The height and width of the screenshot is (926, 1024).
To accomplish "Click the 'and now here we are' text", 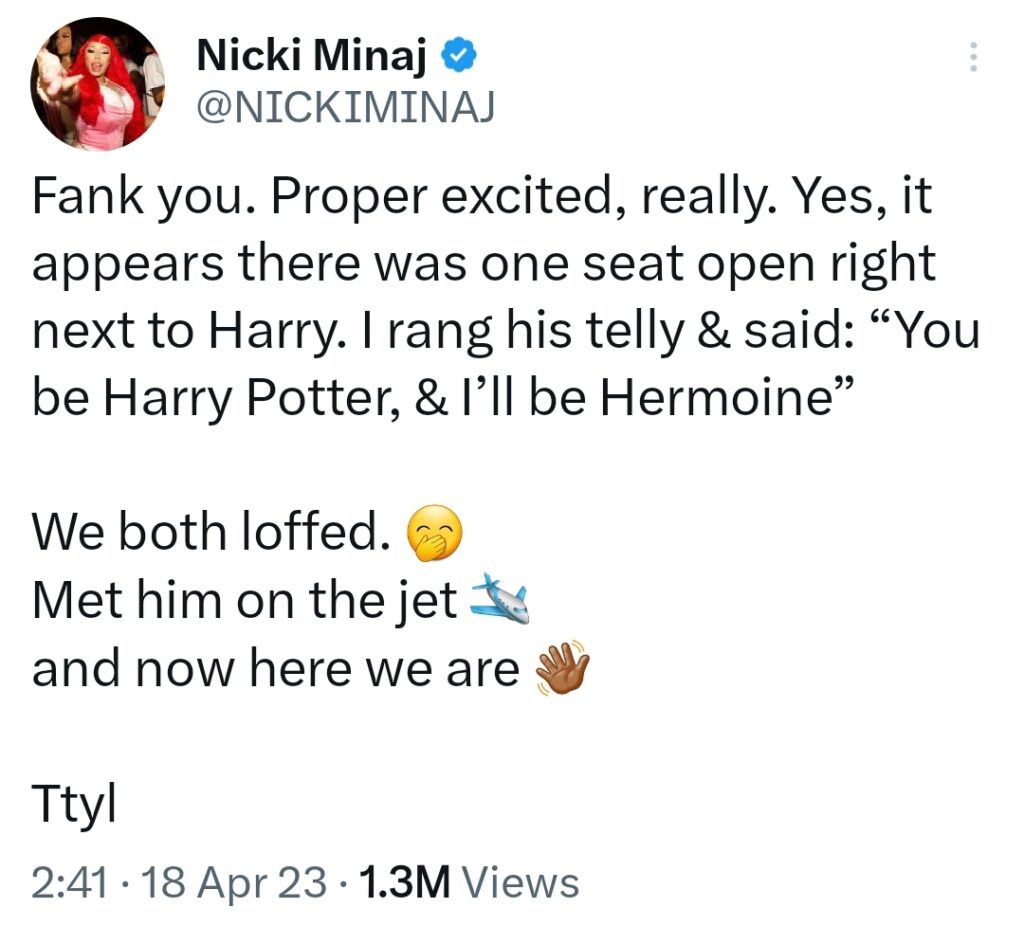I will pos(275,670).
